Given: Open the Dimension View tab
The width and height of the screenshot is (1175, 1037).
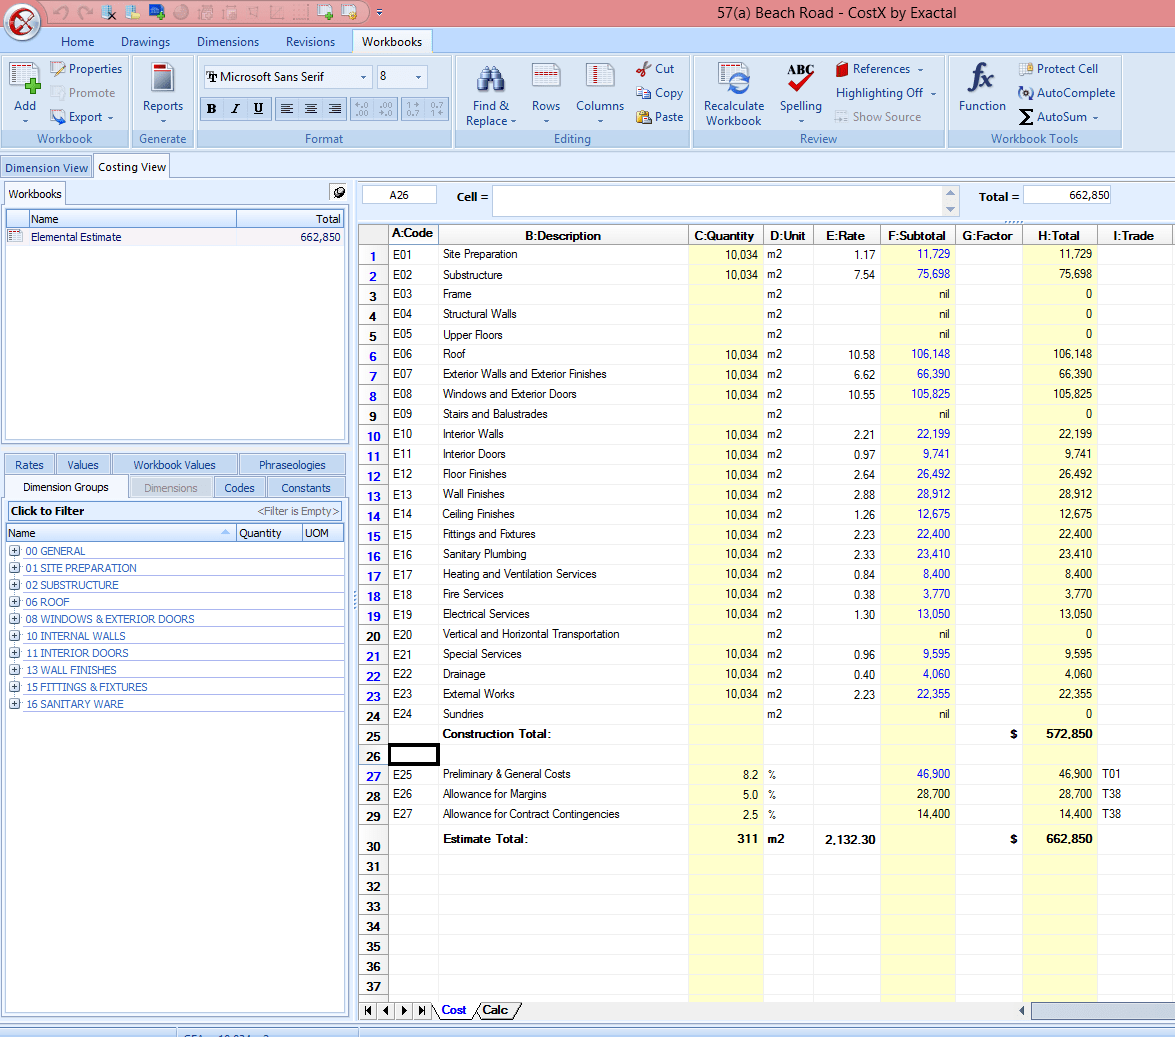Looking at the screenshot, I should point(47,168).
